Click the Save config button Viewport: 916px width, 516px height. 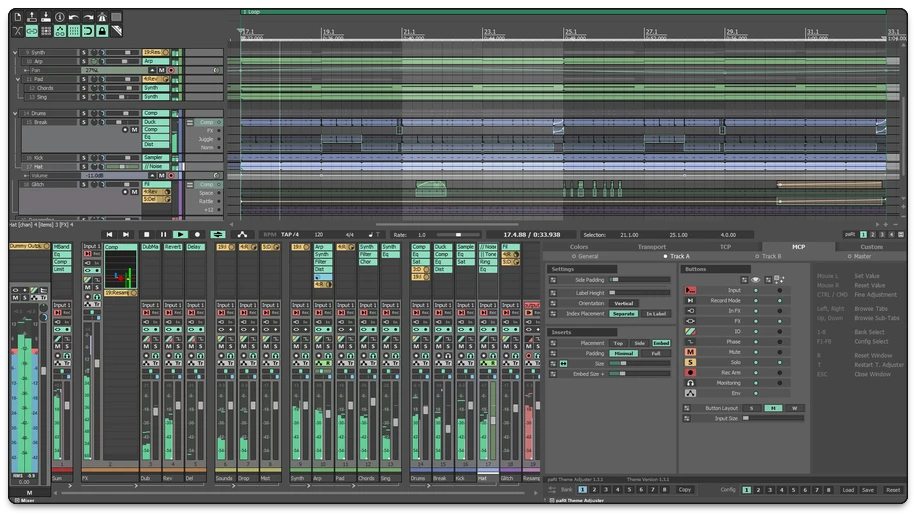click(x=868, y=490)
